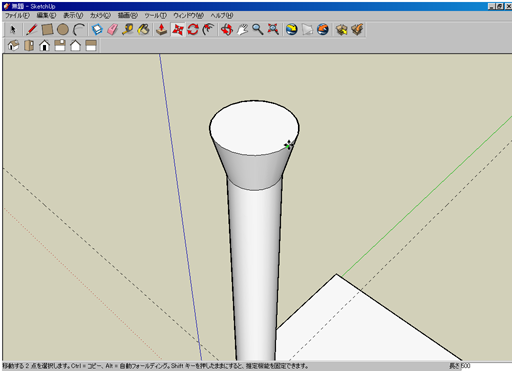Open the ヘルプ(H) menu
The image size is (512, 371).
[222, 15]
